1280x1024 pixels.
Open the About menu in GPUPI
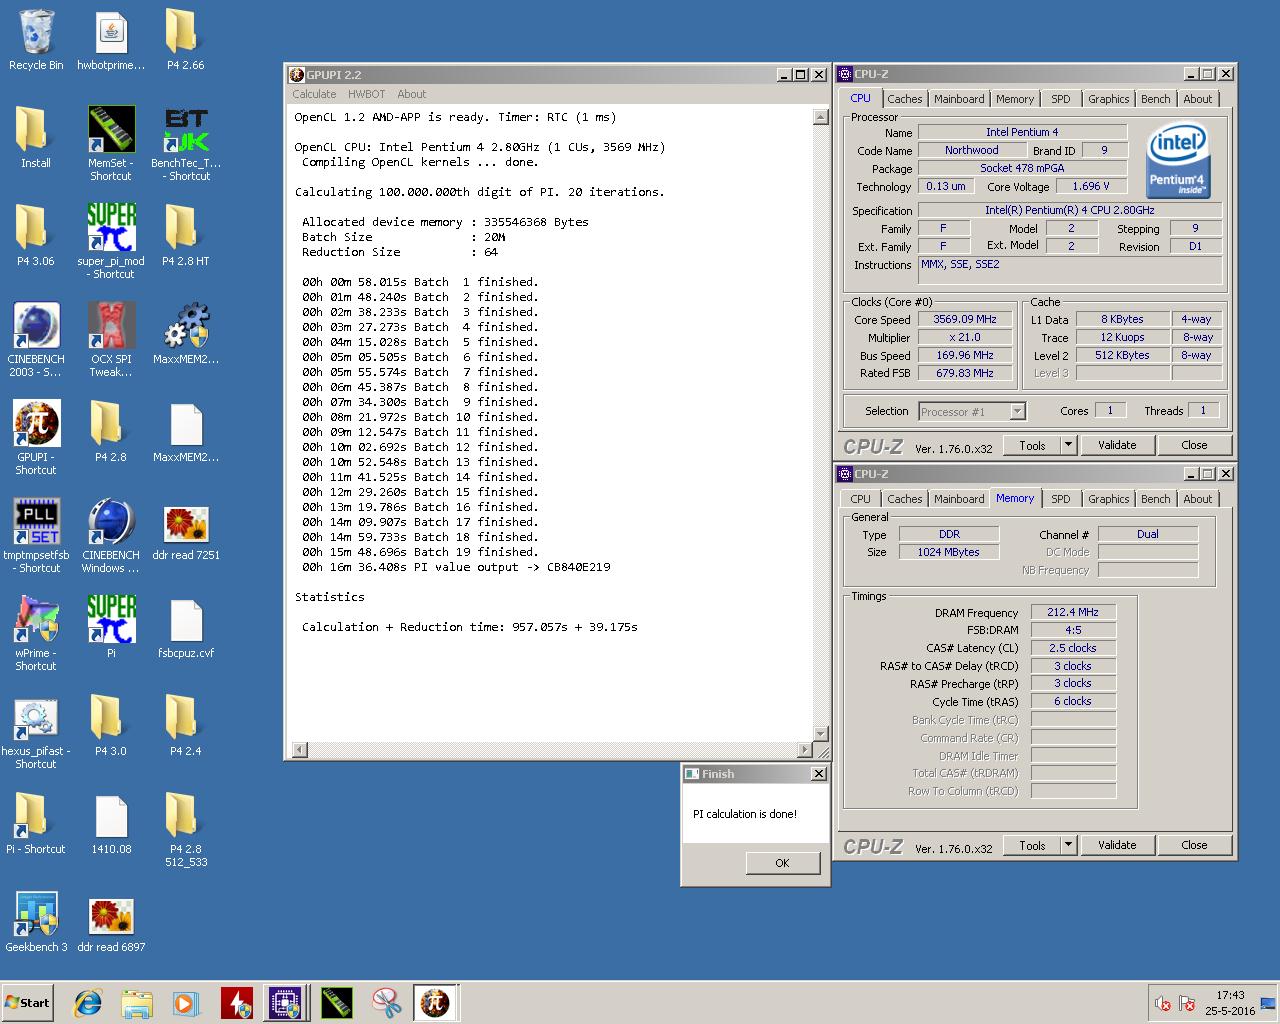click(411, 94)
